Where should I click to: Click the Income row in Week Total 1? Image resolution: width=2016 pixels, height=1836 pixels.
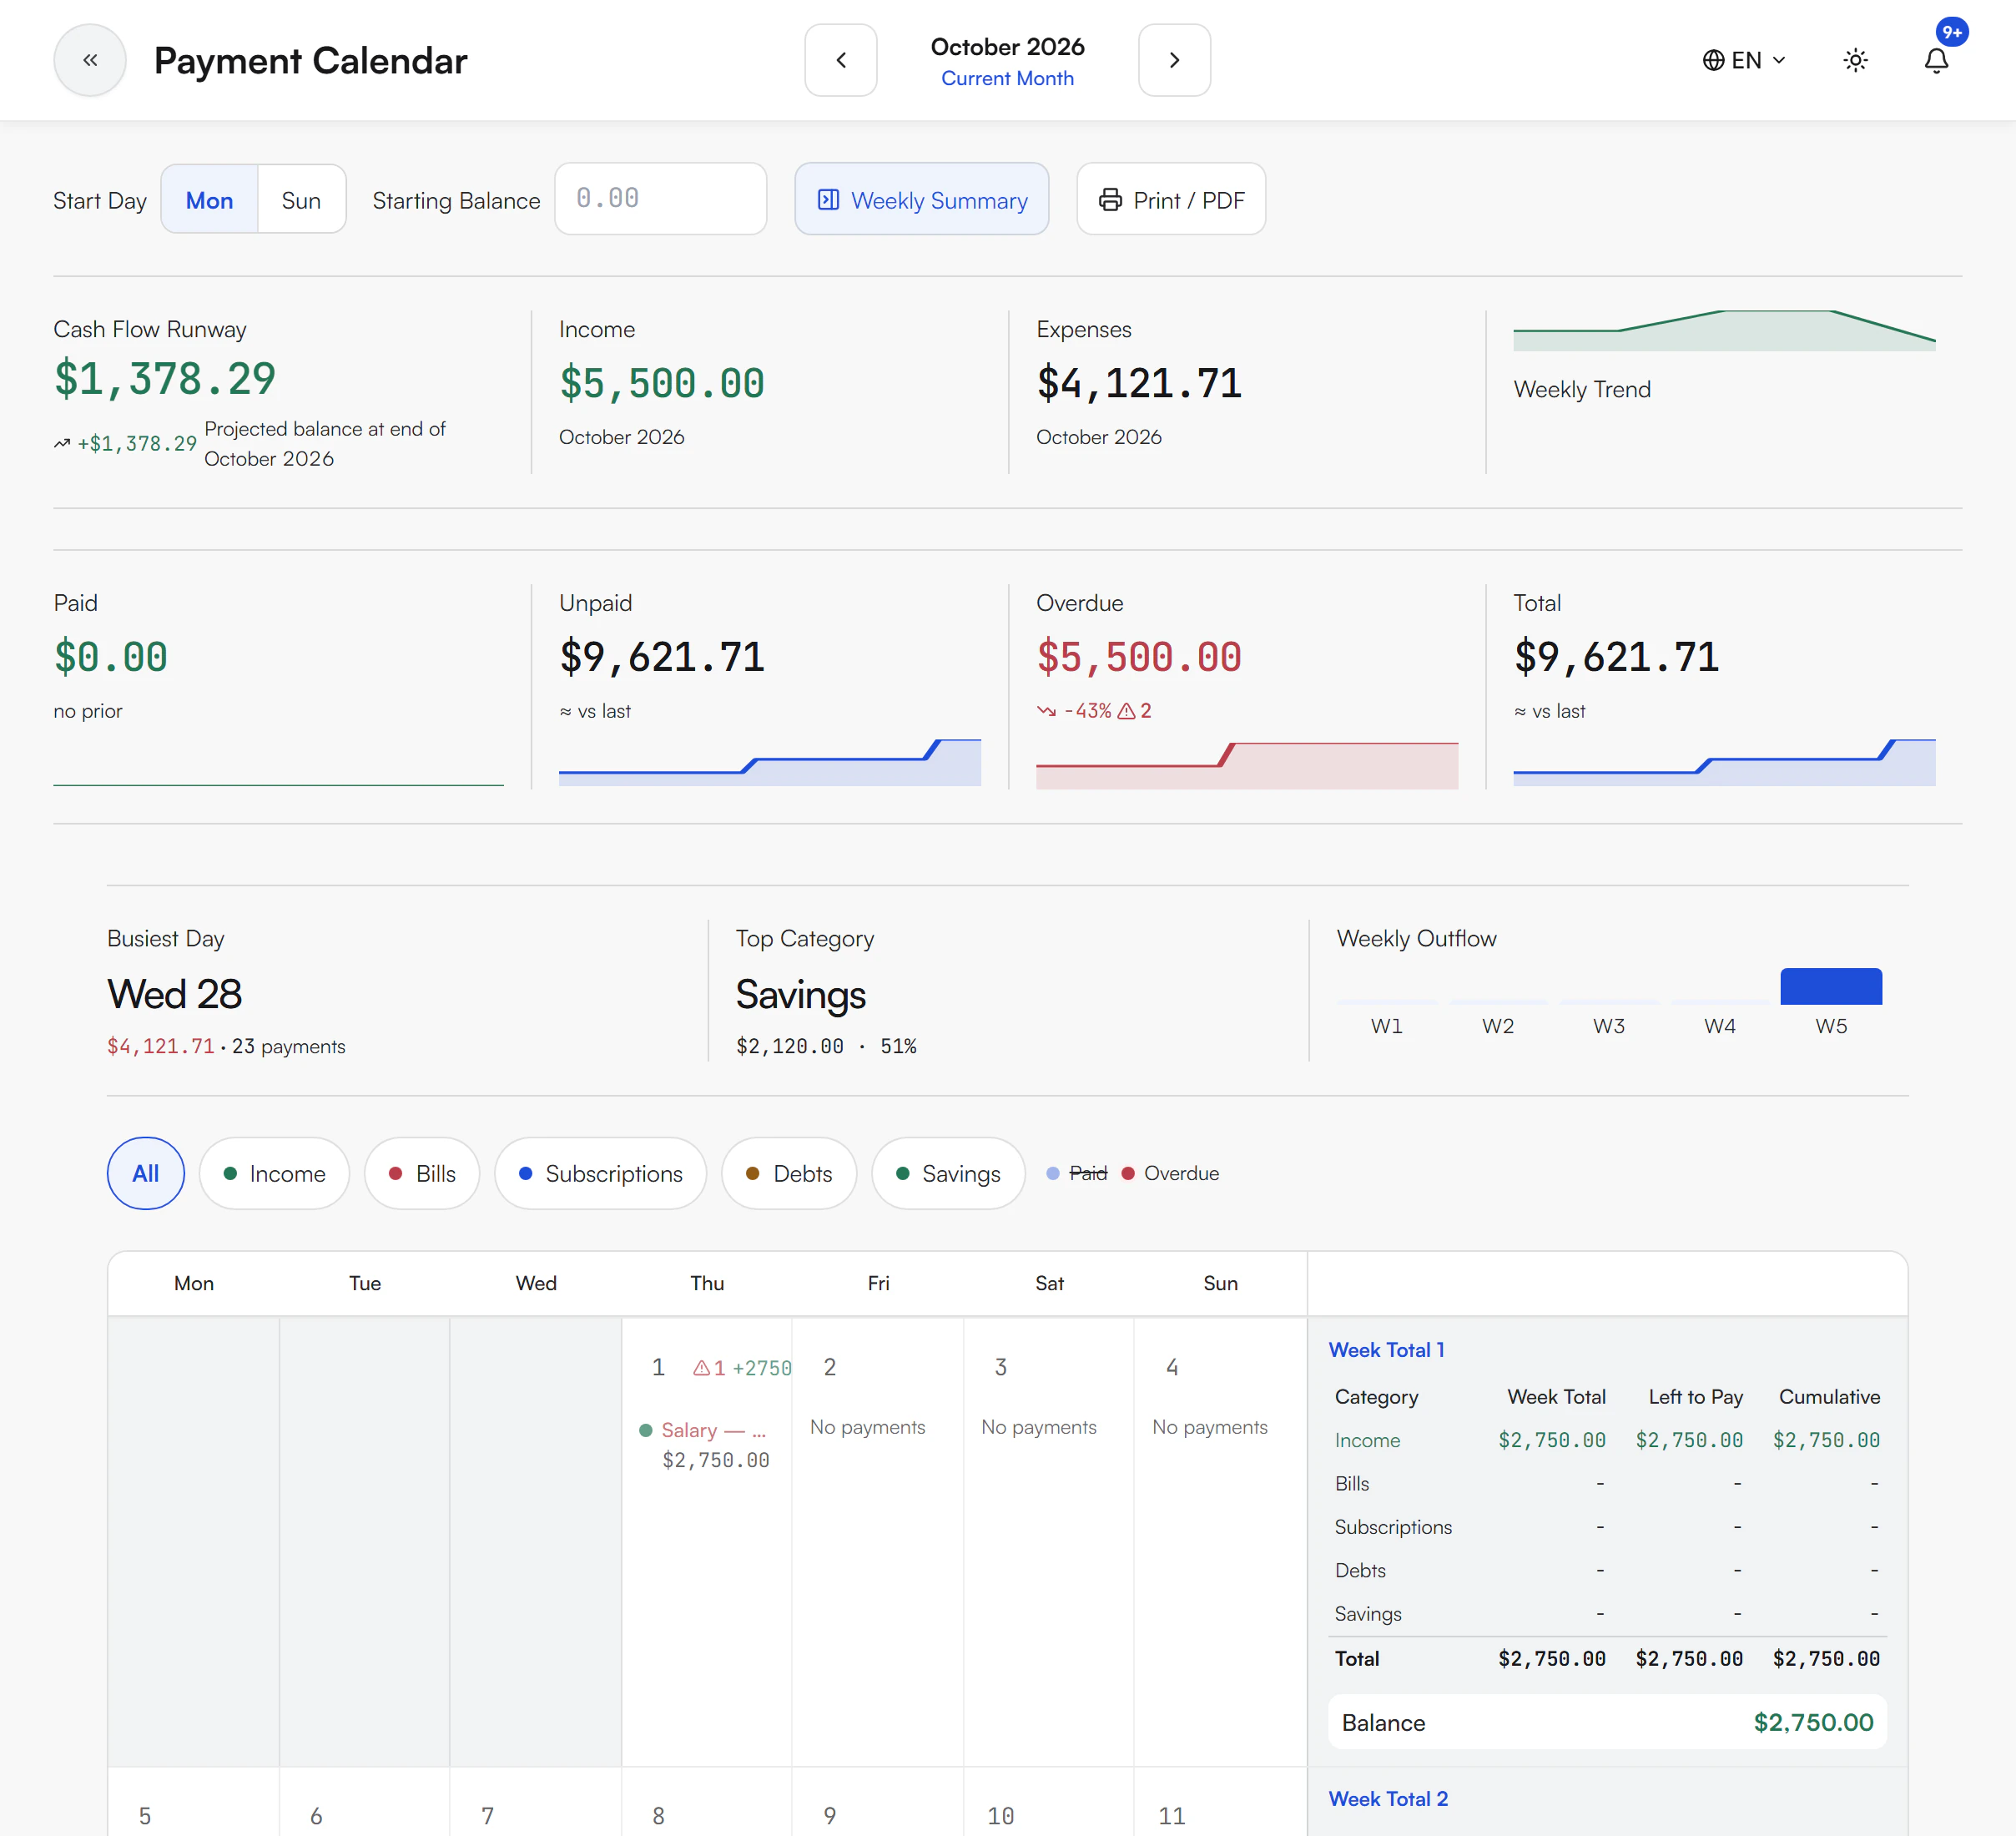1607,1440
